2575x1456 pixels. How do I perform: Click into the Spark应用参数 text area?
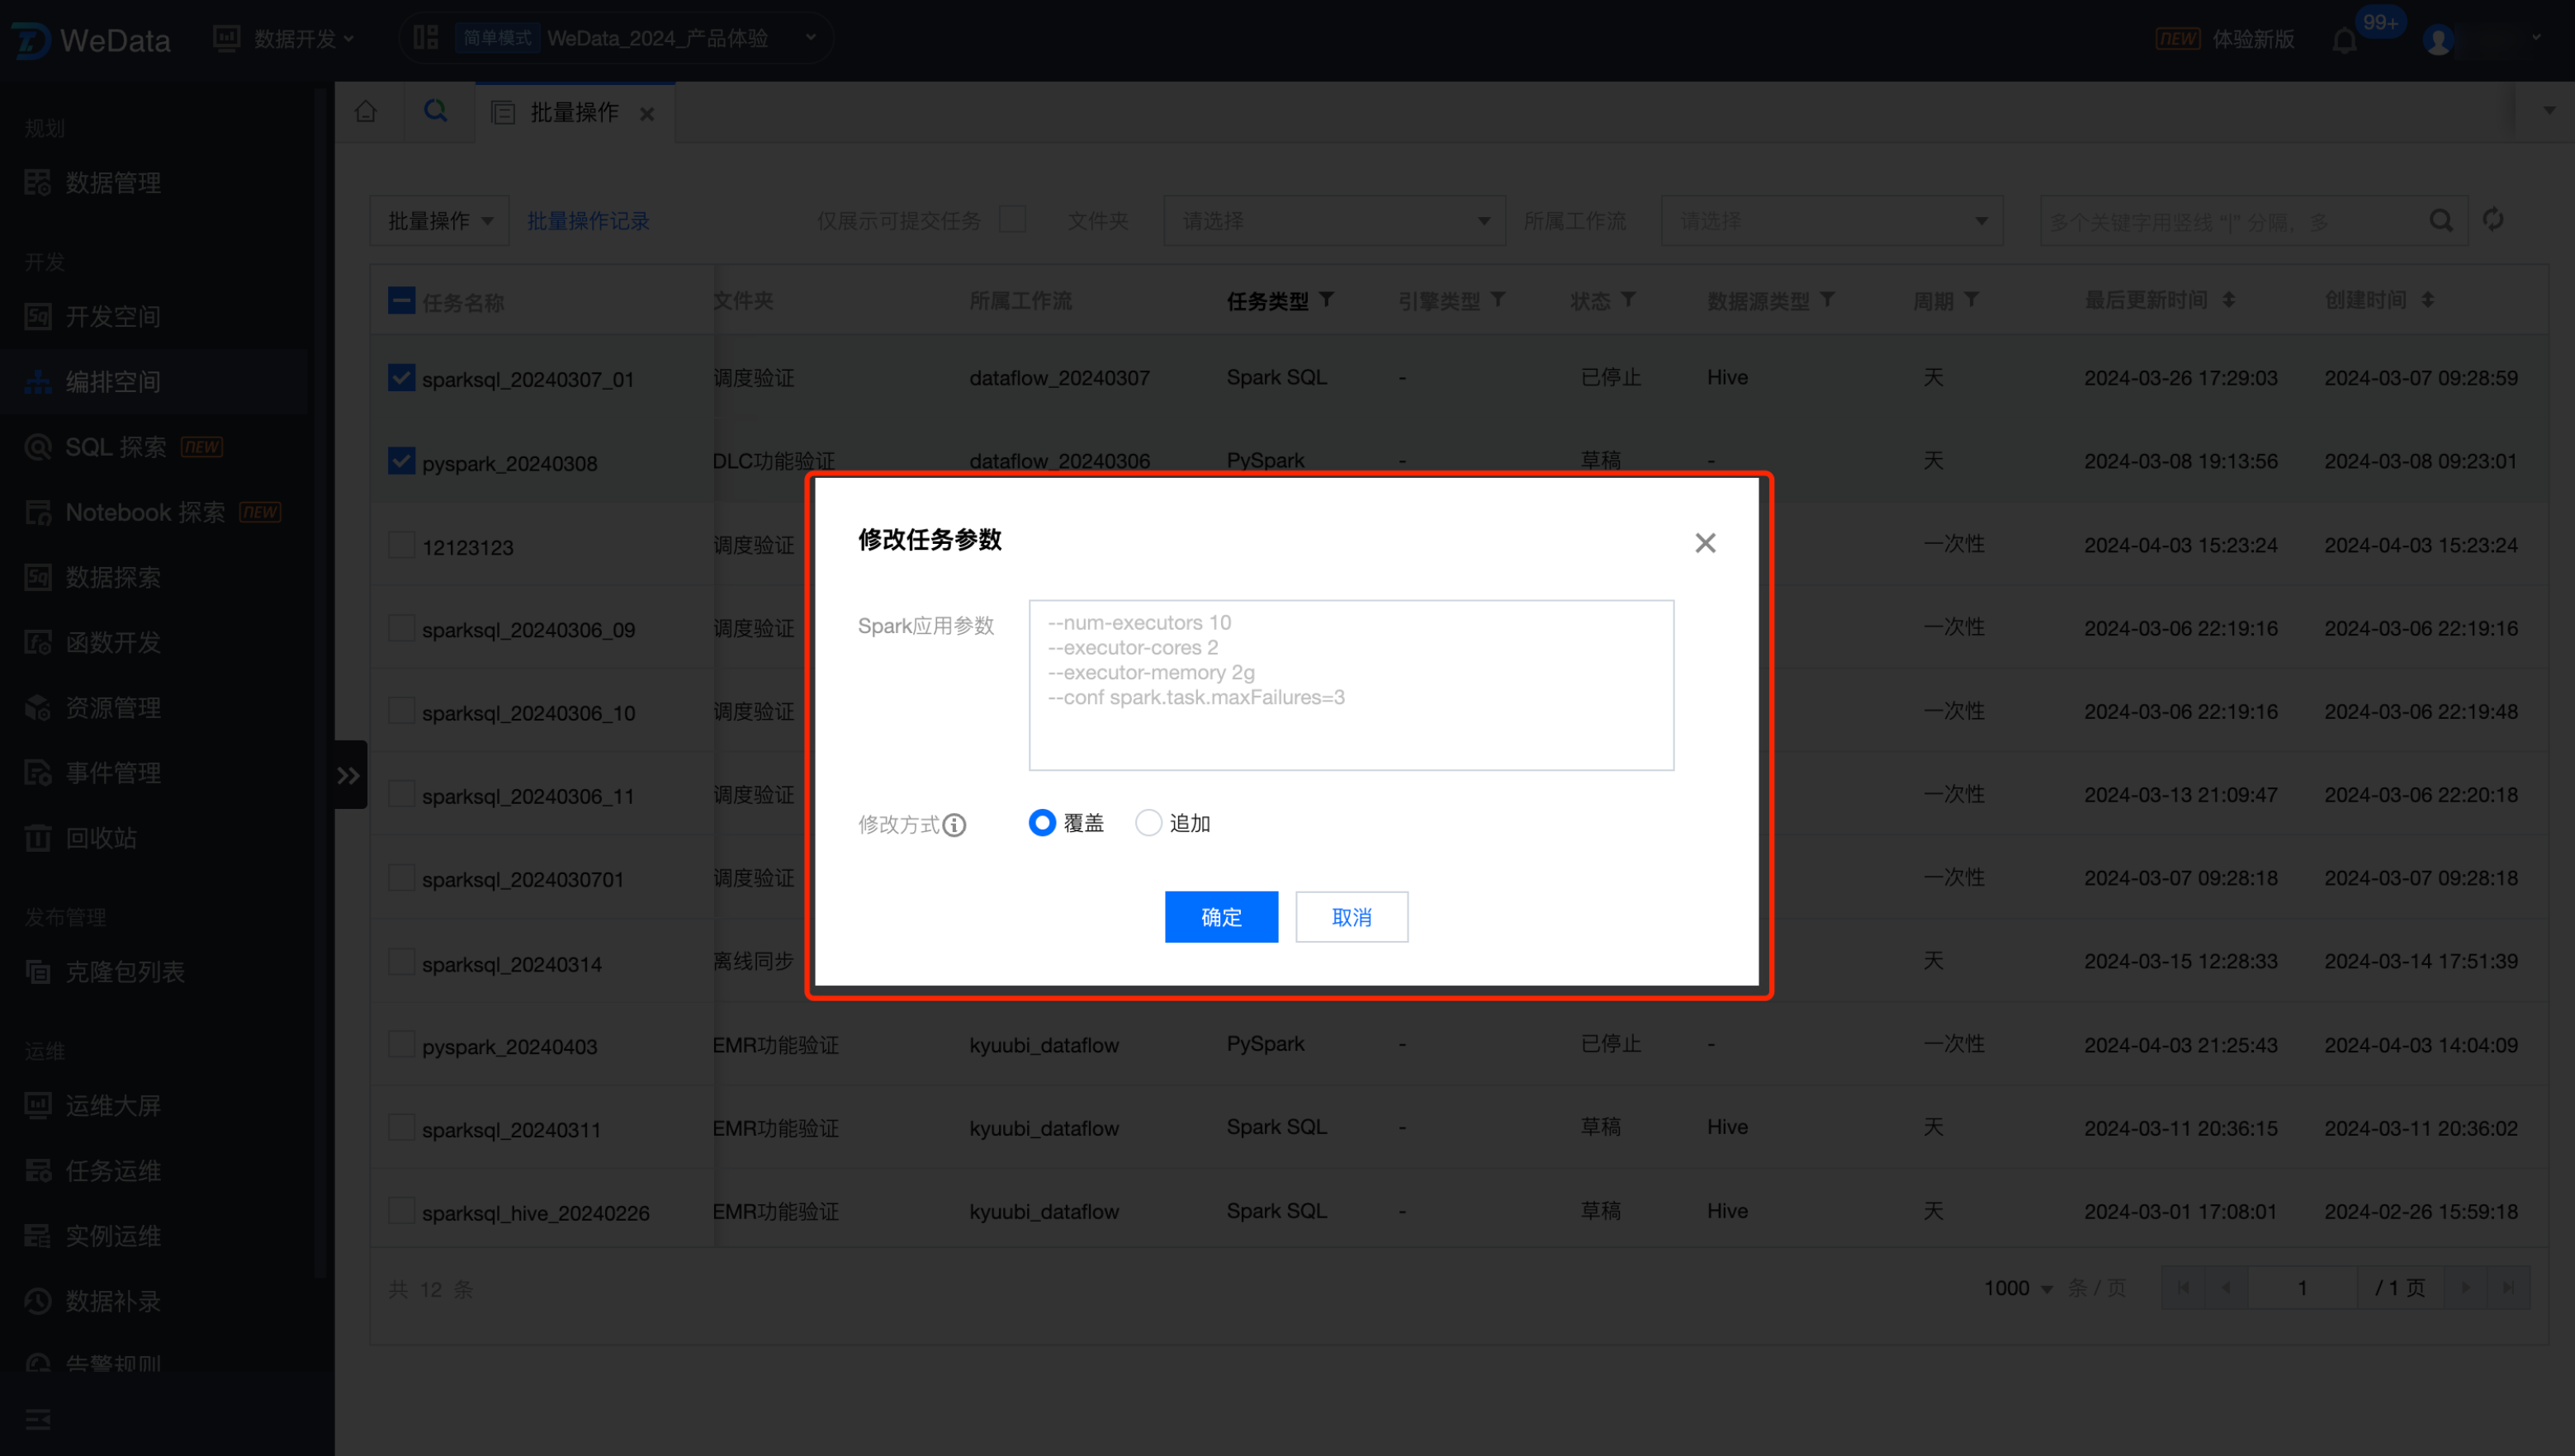(x=1350, y=685)
